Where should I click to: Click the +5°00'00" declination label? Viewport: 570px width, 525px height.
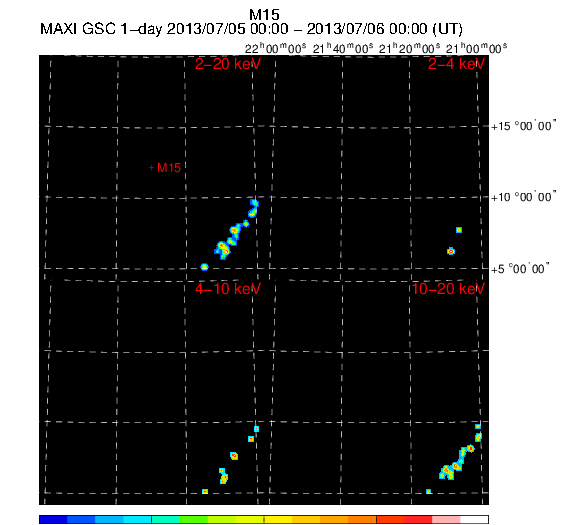[520, 269]
